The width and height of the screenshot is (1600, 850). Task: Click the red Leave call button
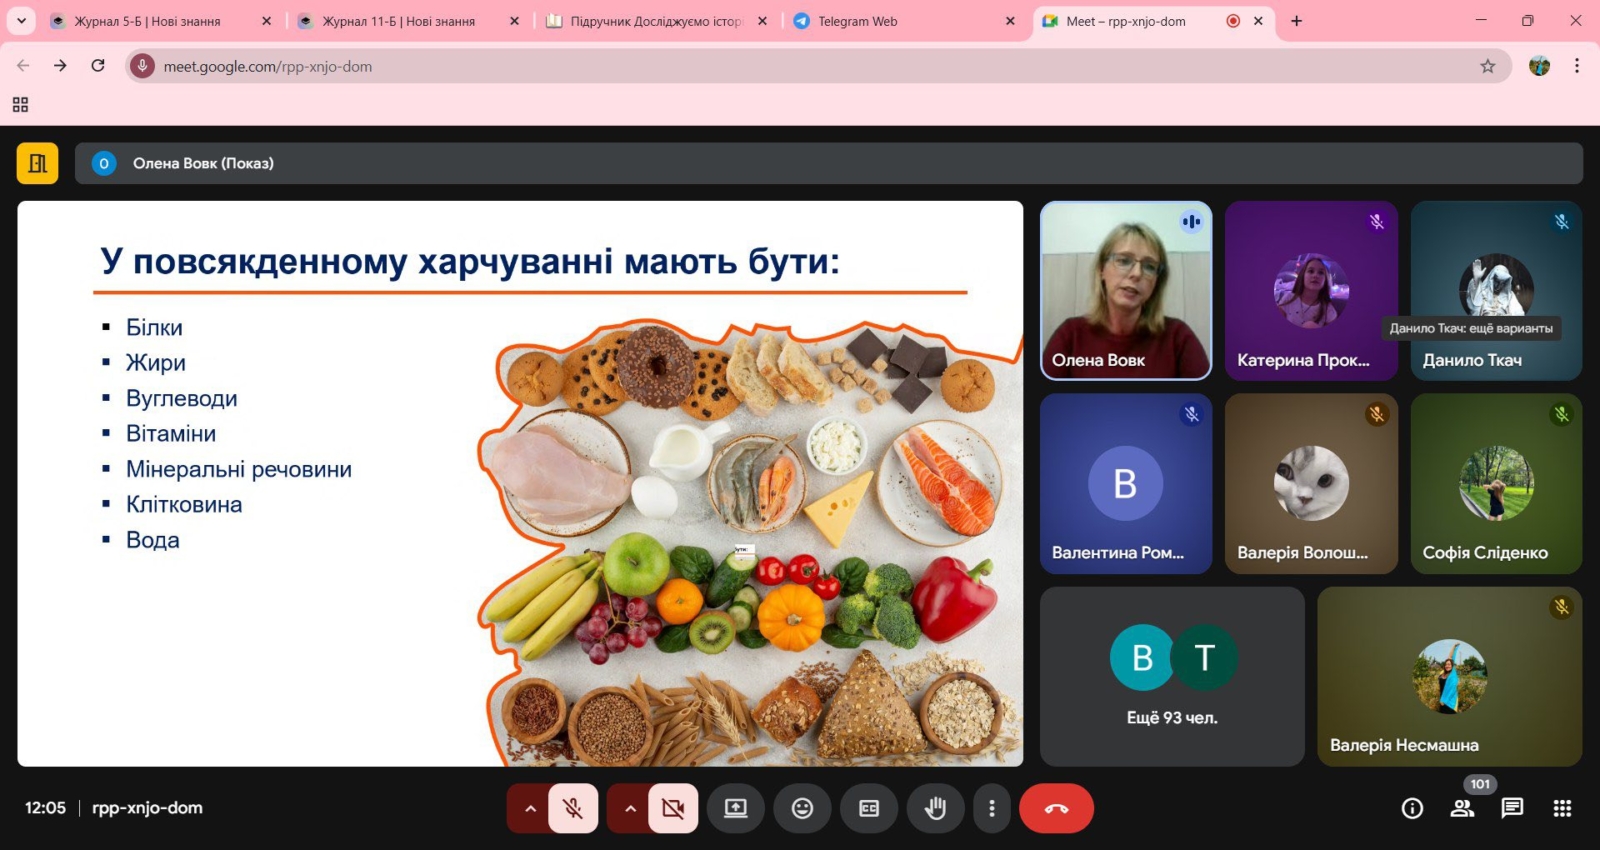coord(1056,808)
